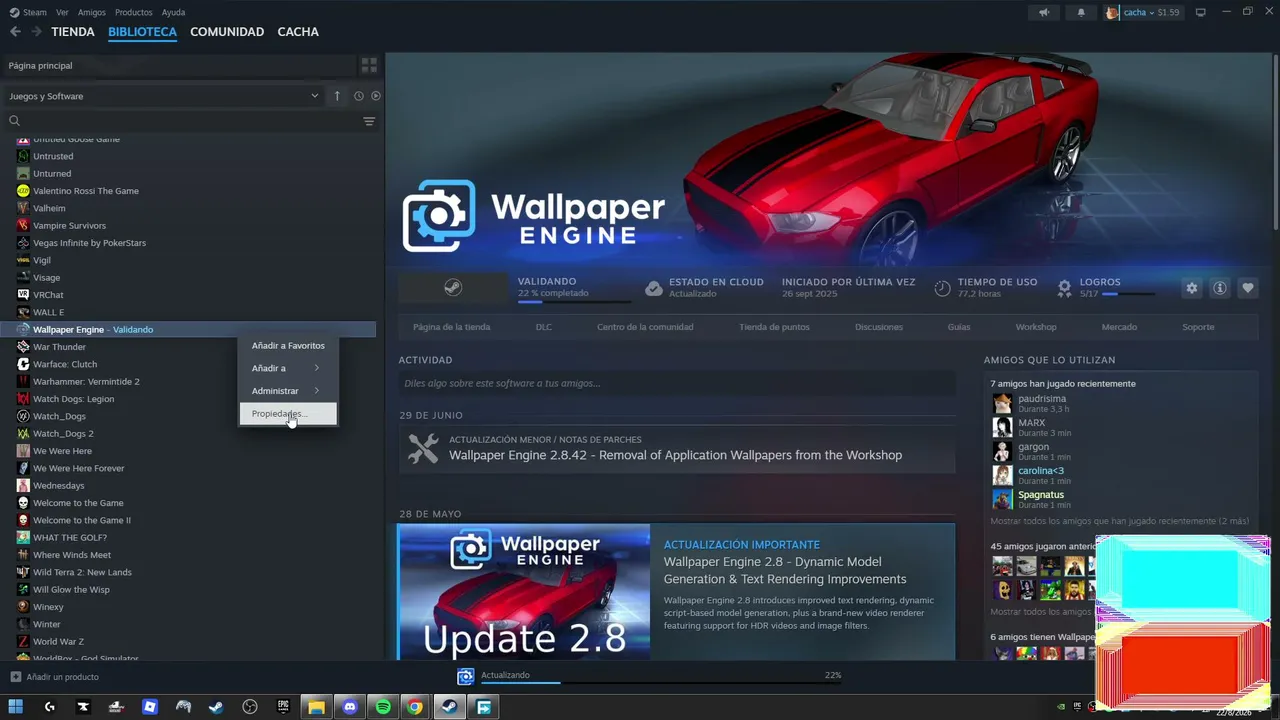Open Spotify from the taskbar
1280x720 pixels.
coord(383,707)
